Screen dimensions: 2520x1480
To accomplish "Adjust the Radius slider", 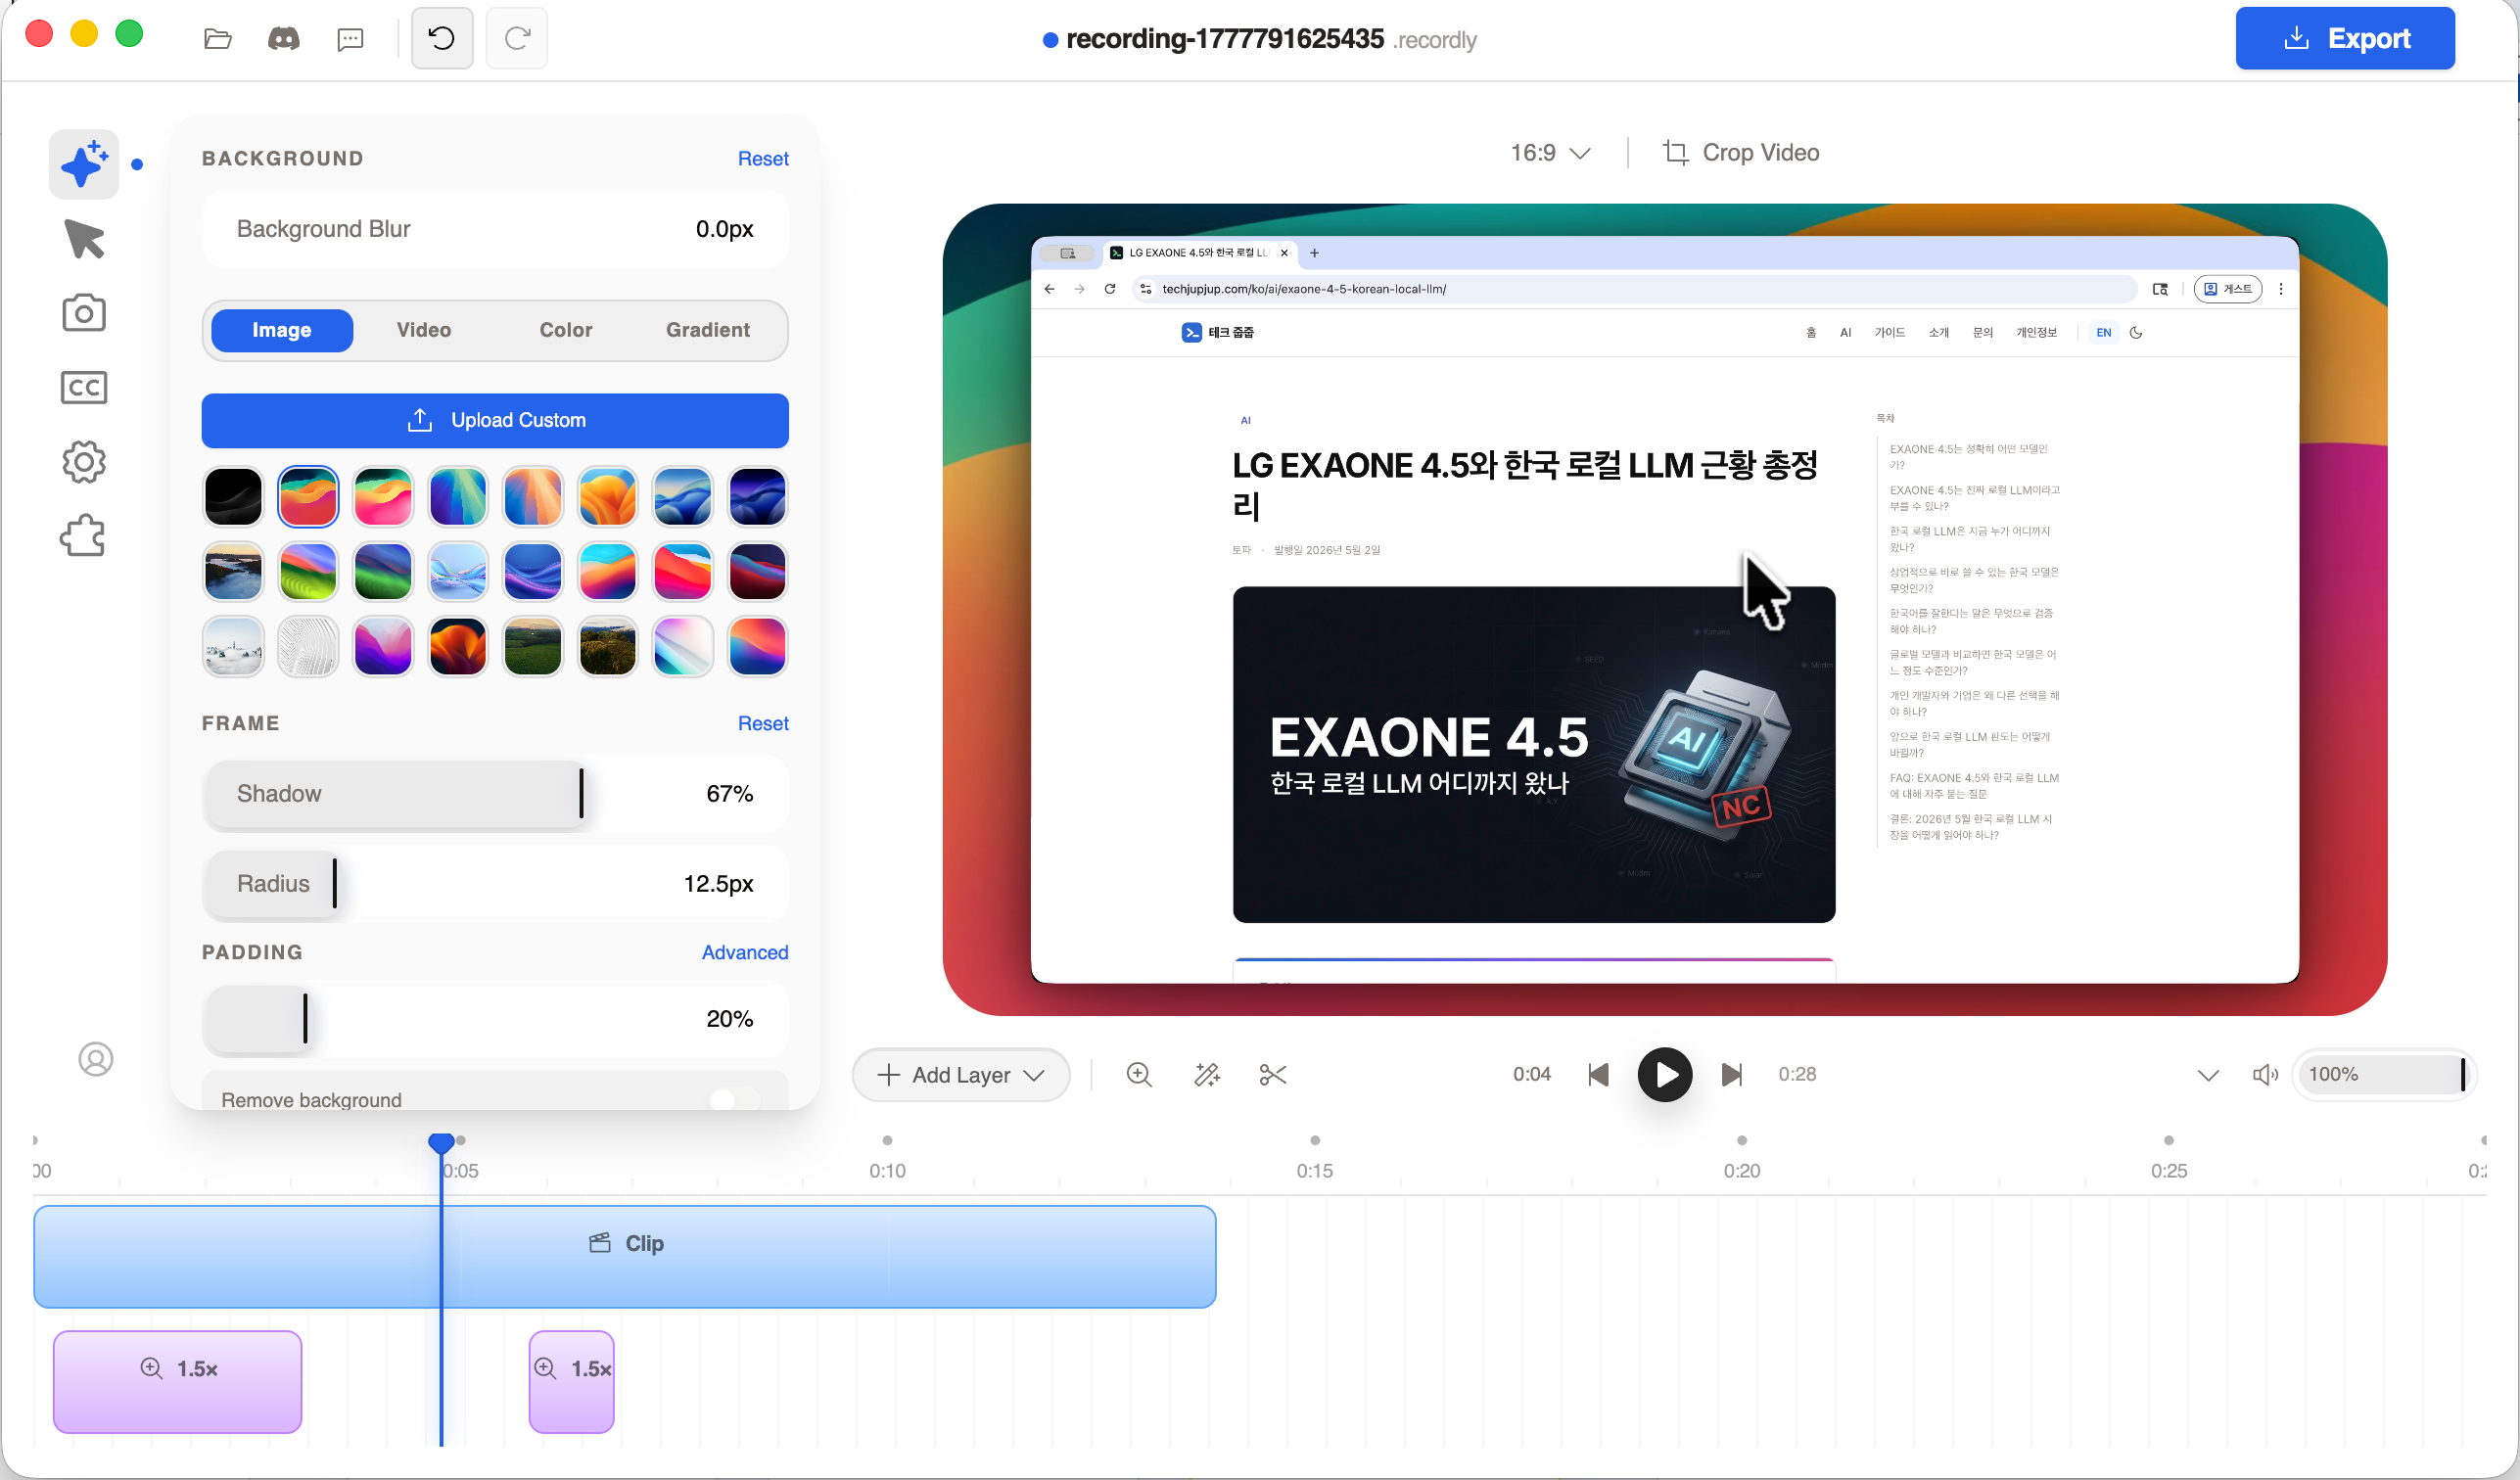I will pyautogui.click(x=495, y=884).
